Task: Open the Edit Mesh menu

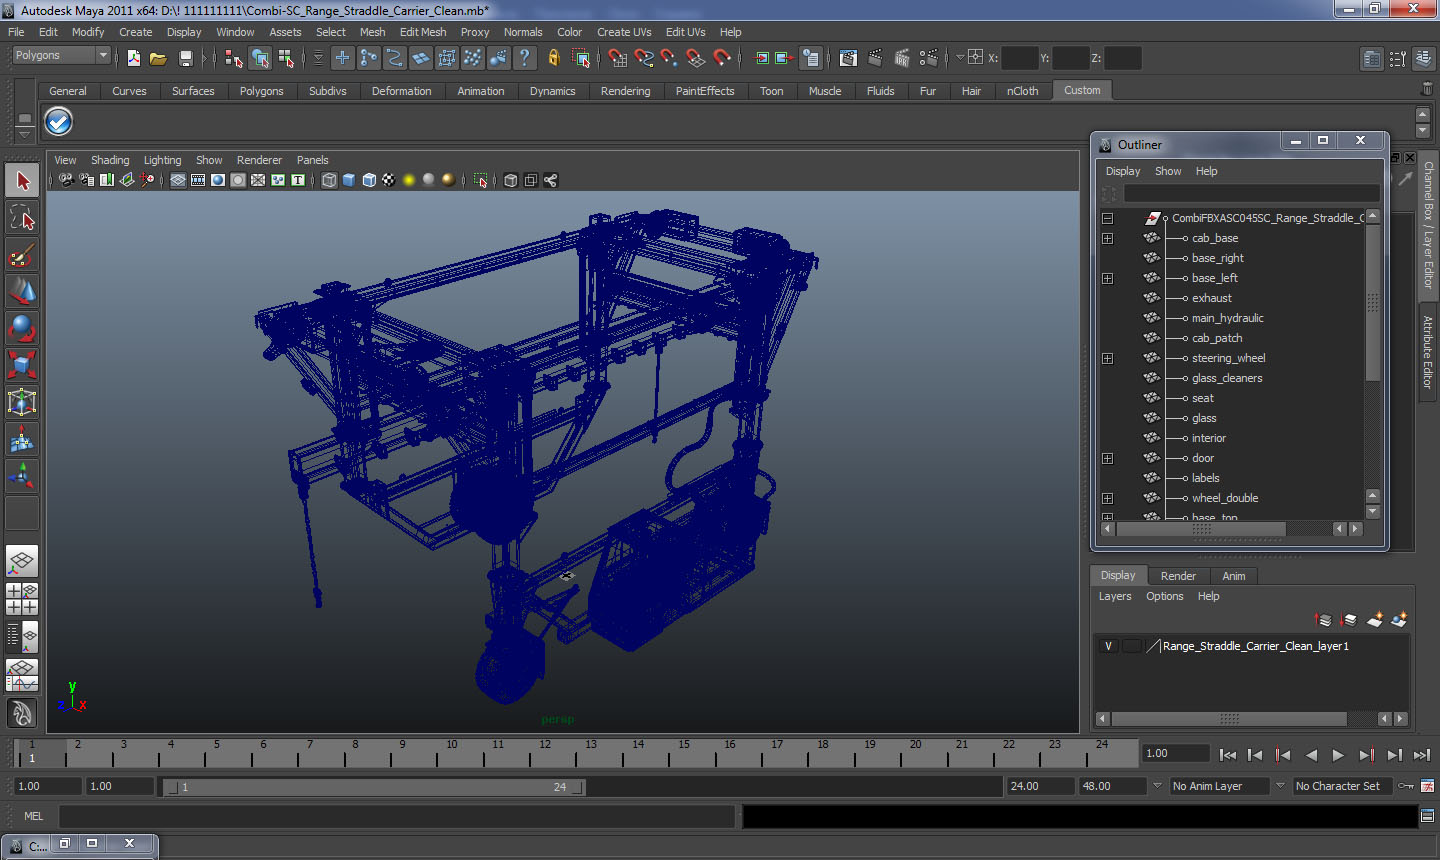Action: pyautogui.click(x=423, y=32)
